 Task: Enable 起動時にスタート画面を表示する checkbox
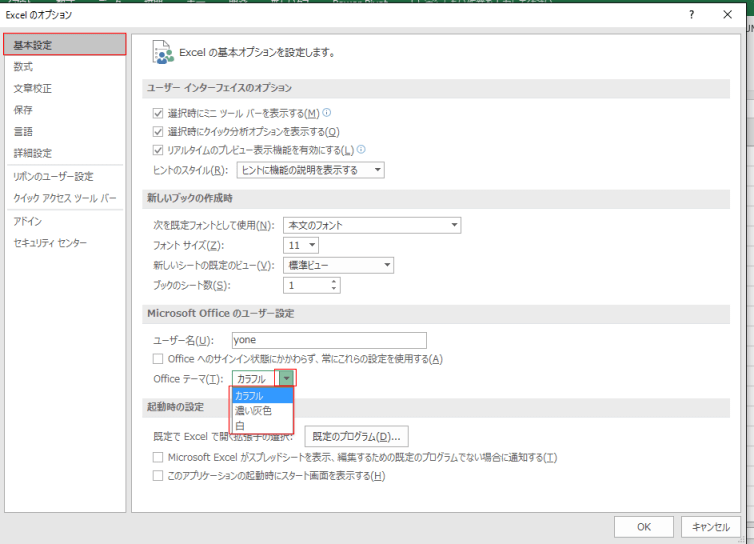(158, 476)
